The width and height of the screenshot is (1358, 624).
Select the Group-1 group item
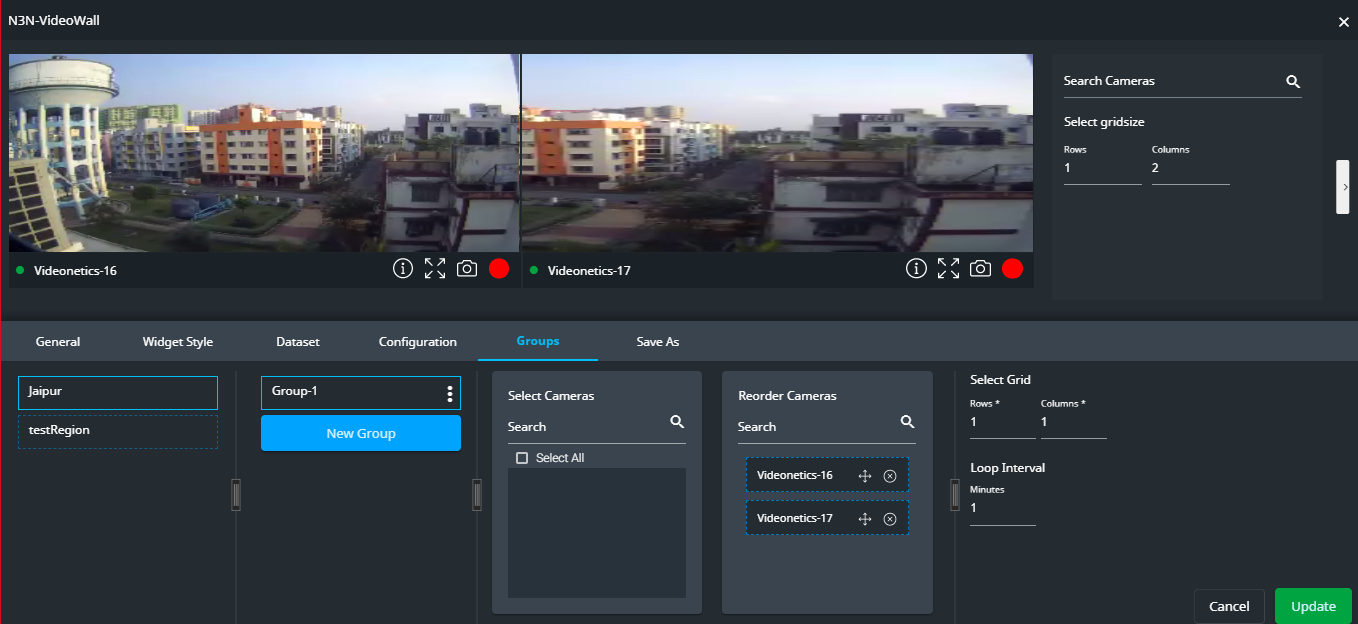click(x=361, y=393)
